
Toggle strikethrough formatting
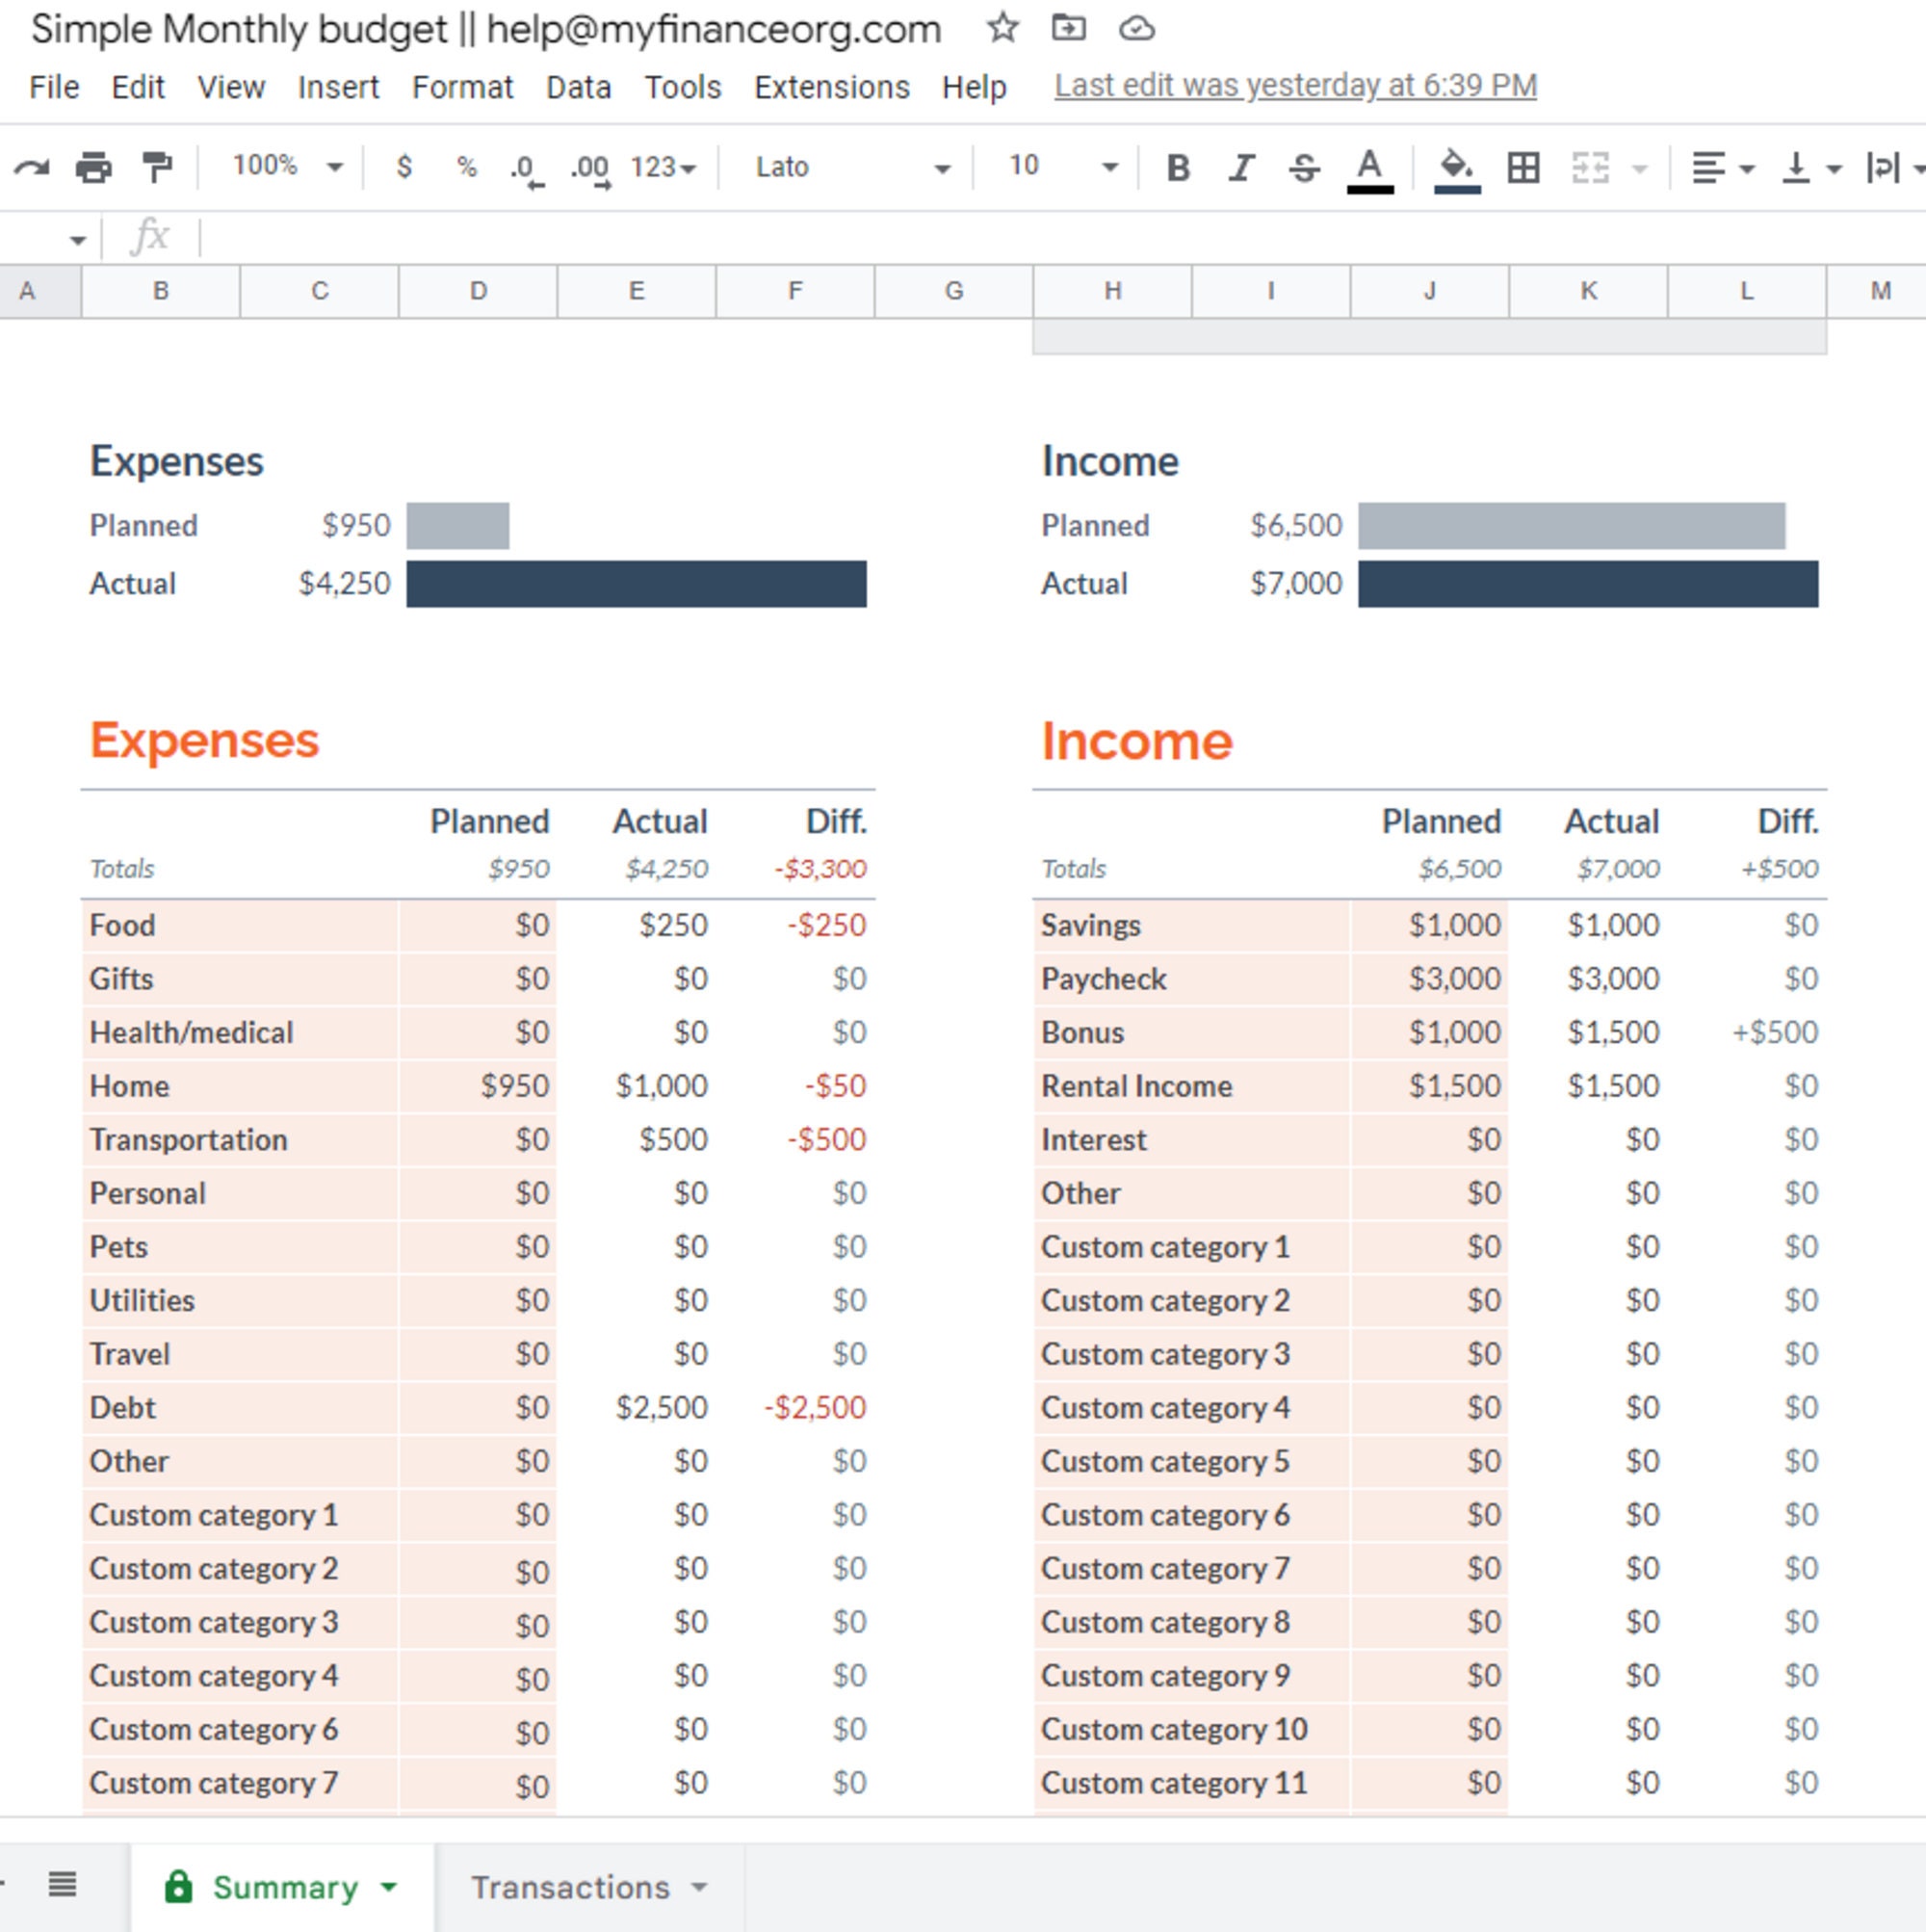[1304, 167]
